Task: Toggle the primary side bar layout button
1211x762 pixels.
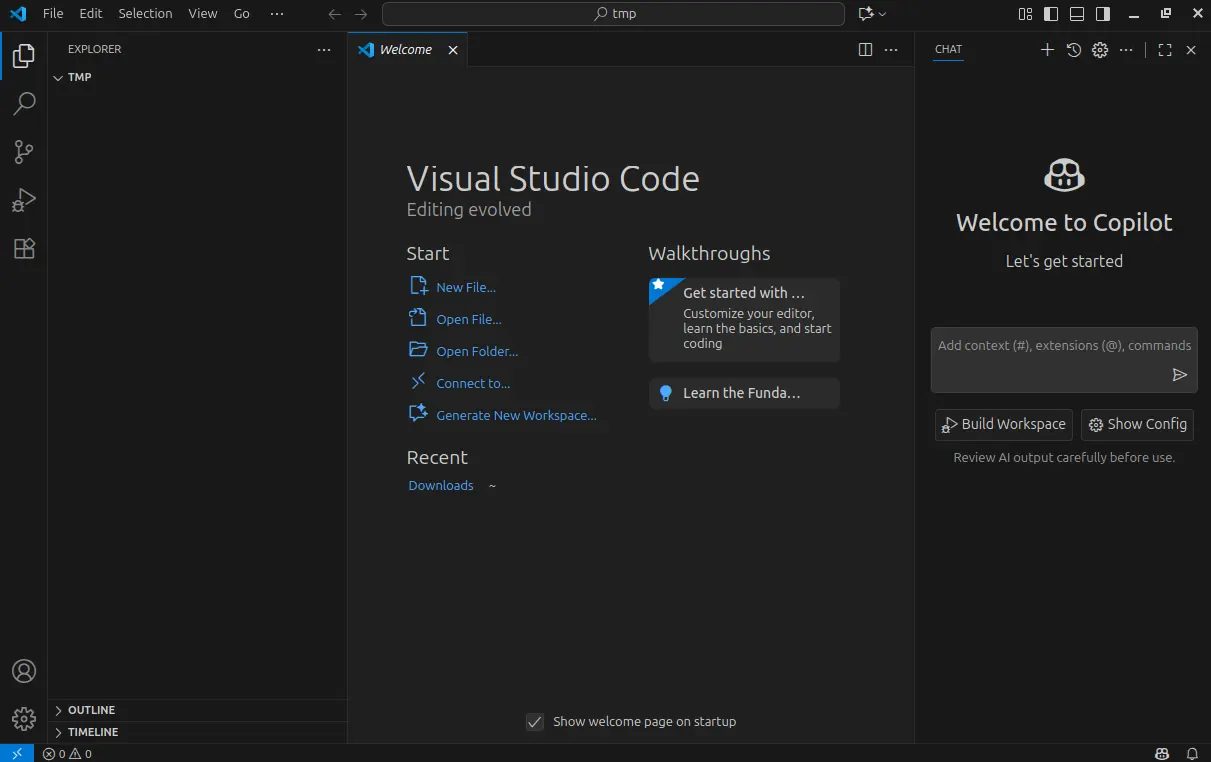Action: (1051, 14)
